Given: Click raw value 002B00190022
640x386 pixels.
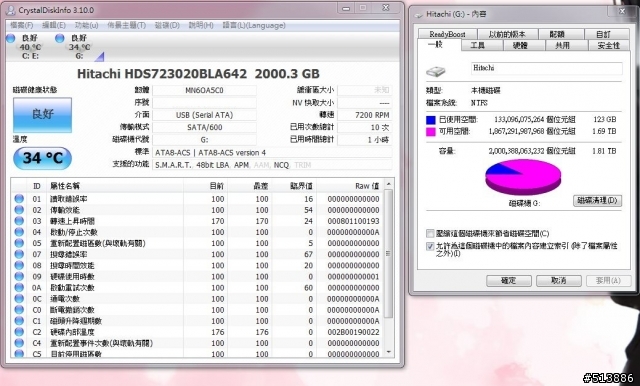Looking at the screenshot, I should pyautogui.click(x=353, y=332).
